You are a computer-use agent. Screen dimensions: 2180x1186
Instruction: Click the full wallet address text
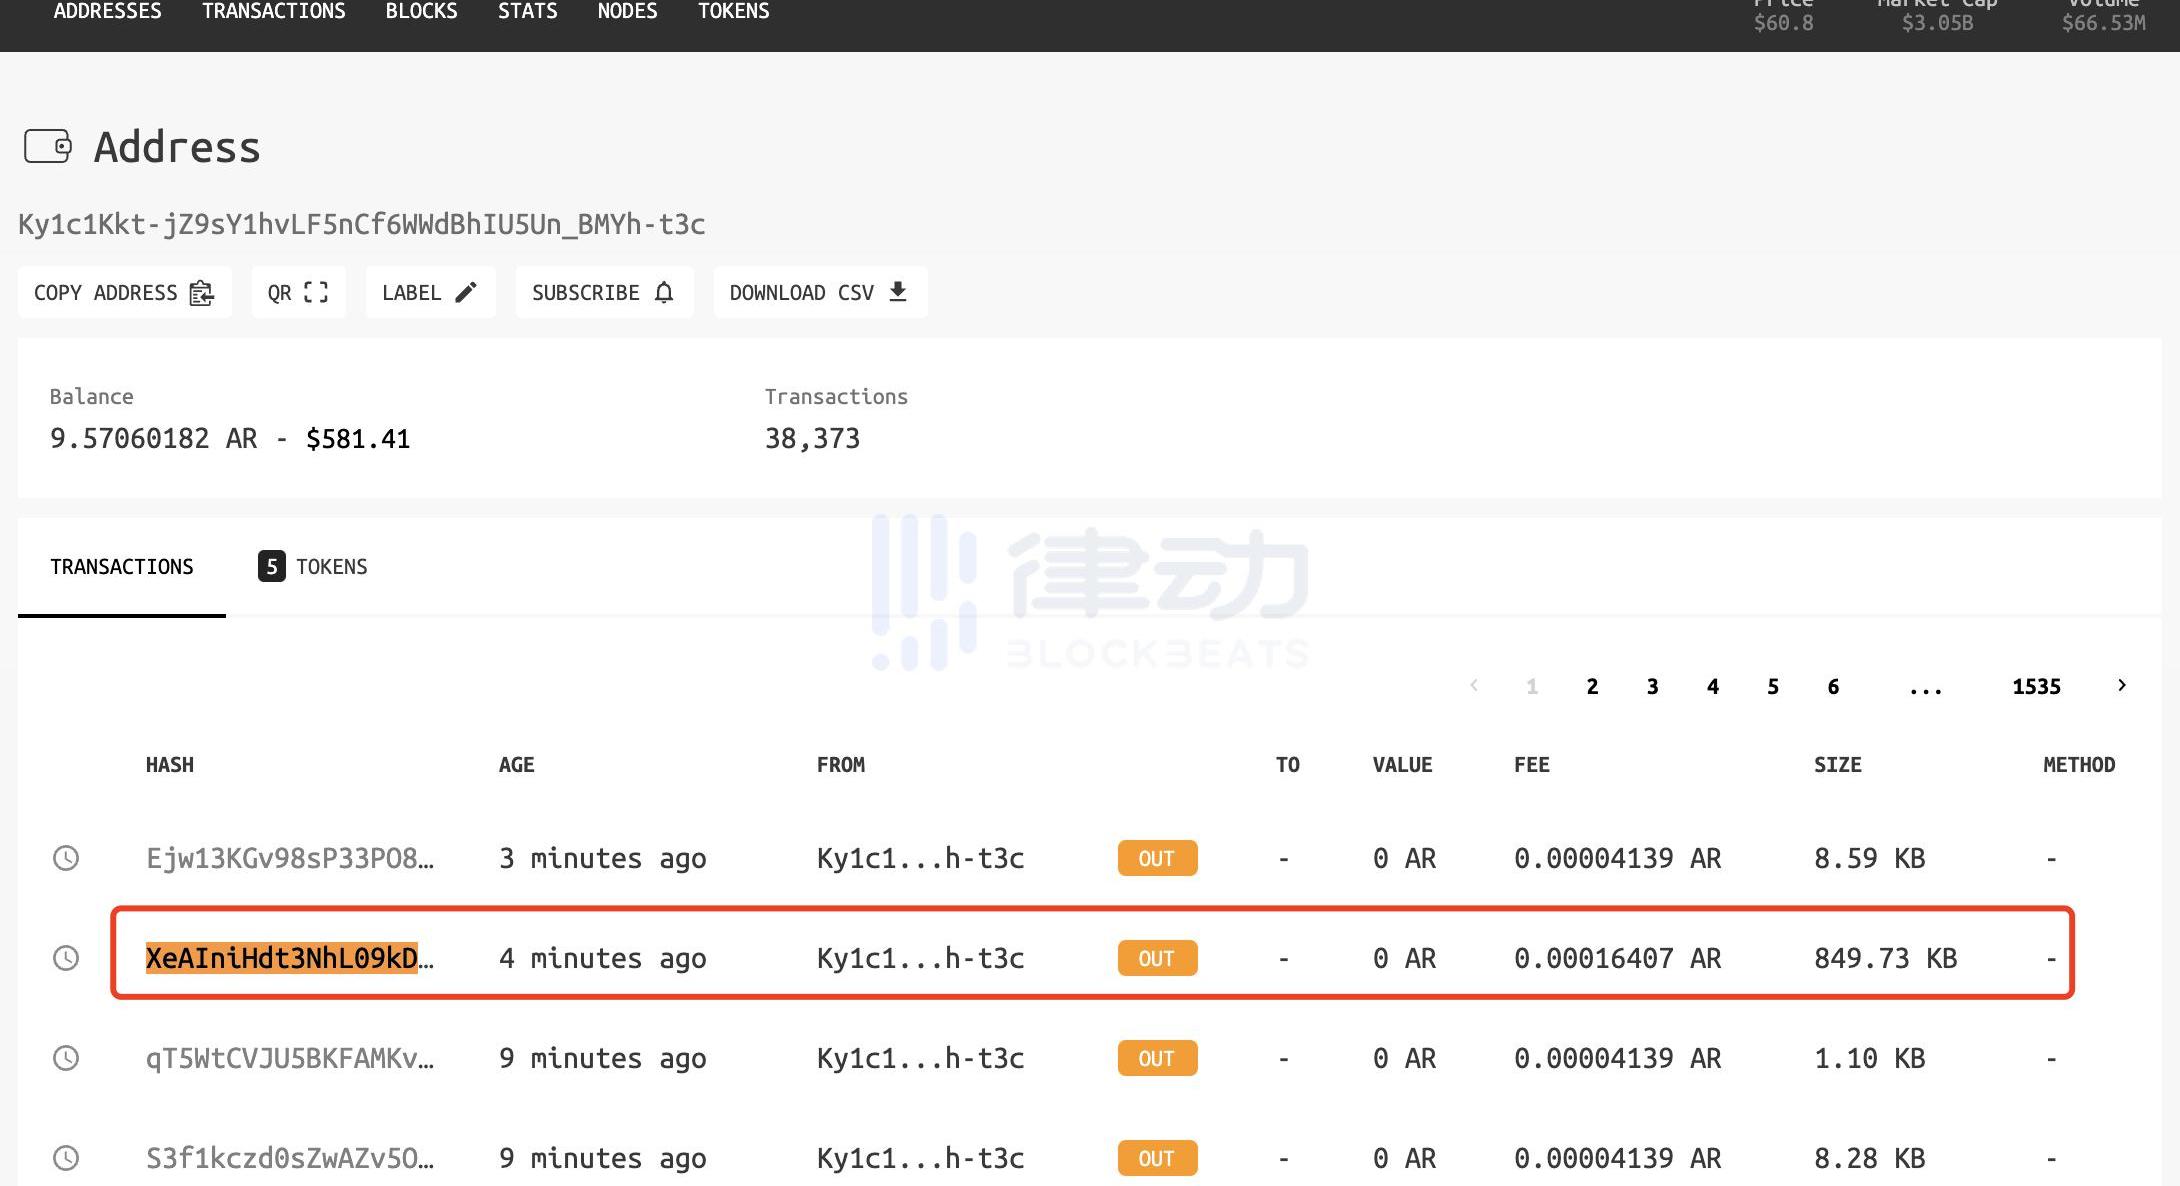coord(361,224)
